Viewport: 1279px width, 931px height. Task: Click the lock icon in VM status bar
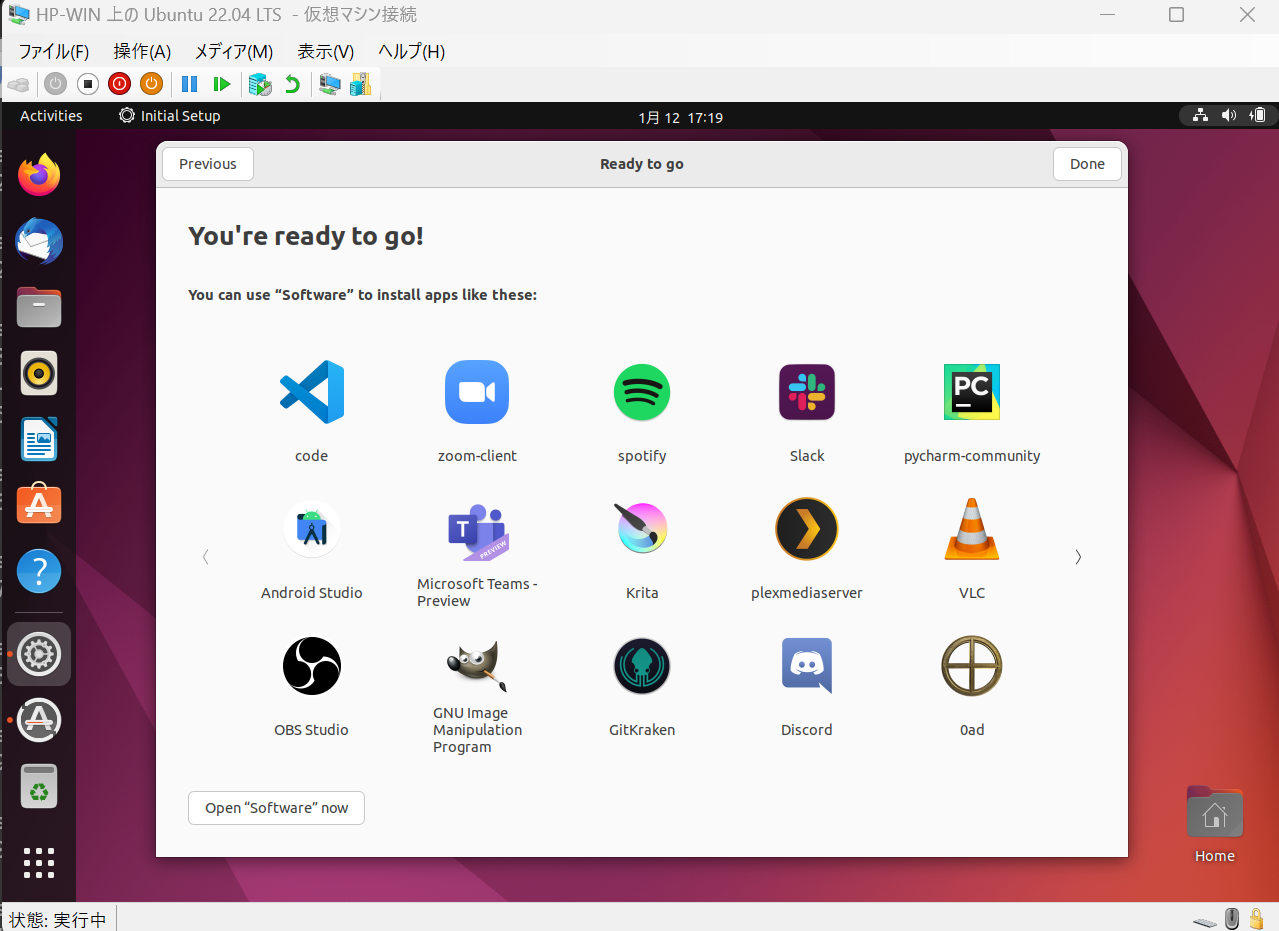[1259, 918]
